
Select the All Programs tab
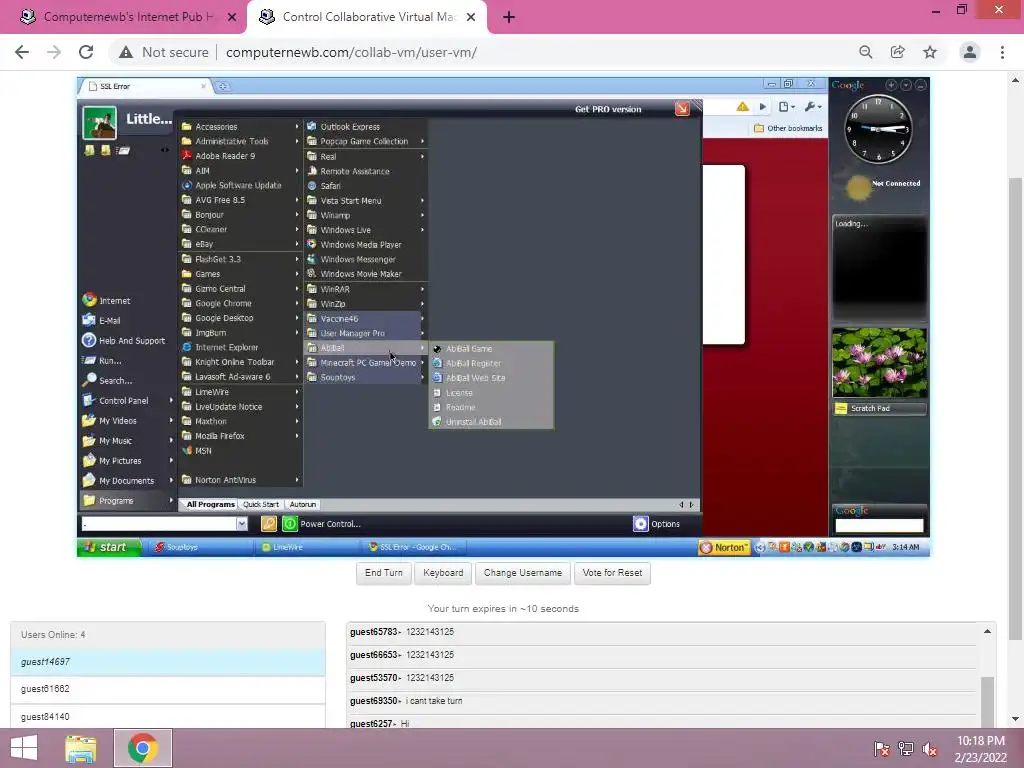(x=210, y=504)
